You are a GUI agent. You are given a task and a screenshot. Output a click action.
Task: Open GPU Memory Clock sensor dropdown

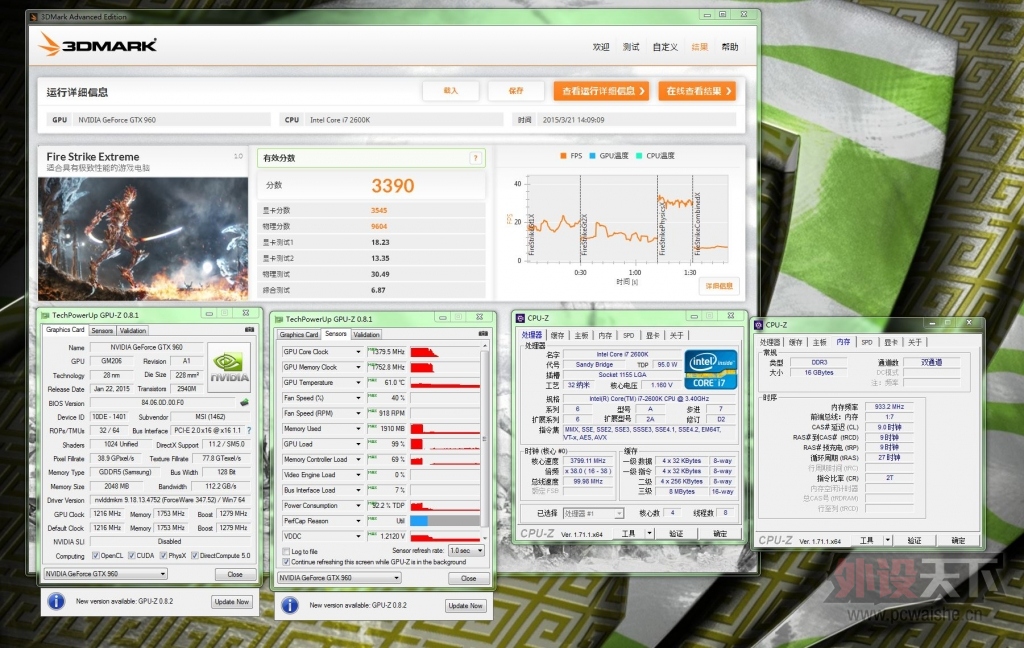(358, 367)
